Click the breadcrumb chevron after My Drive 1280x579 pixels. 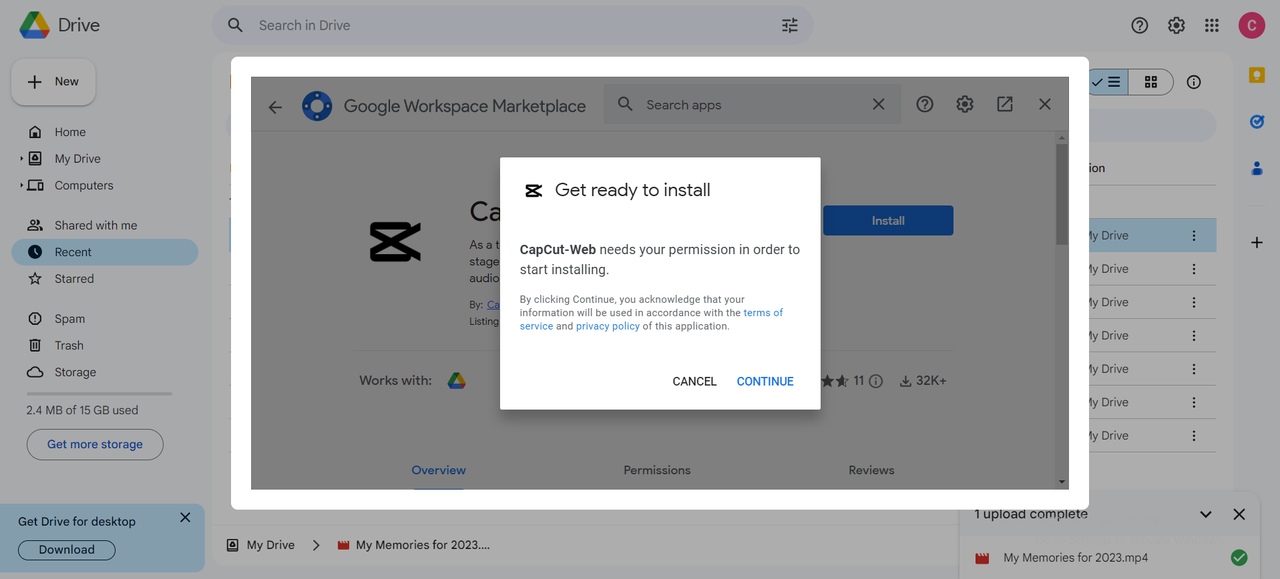point(316,545)
